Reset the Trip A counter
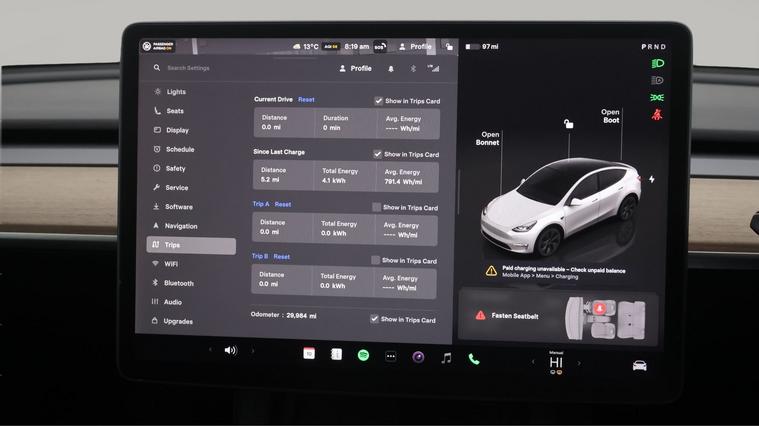This screenshot has height=426, width=759. (x=283, y=204)
